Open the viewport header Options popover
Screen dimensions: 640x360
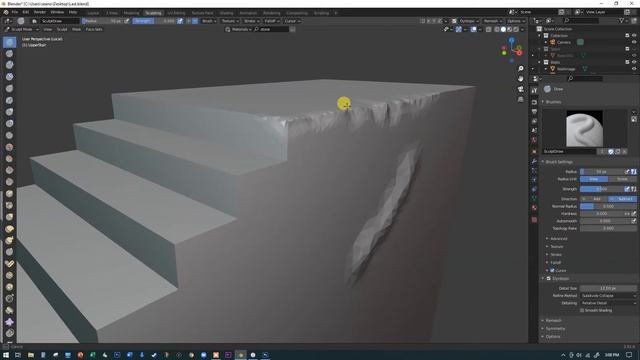pos(516,21)
